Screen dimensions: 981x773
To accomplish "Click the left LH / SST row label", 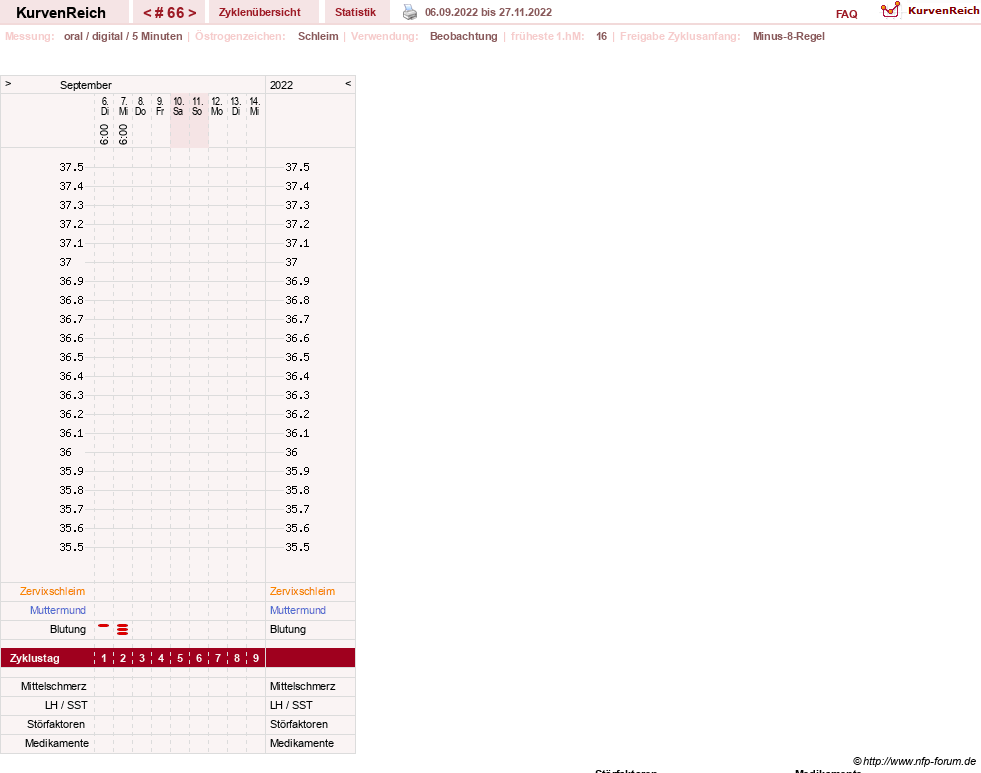I will [x=66, y=705].
